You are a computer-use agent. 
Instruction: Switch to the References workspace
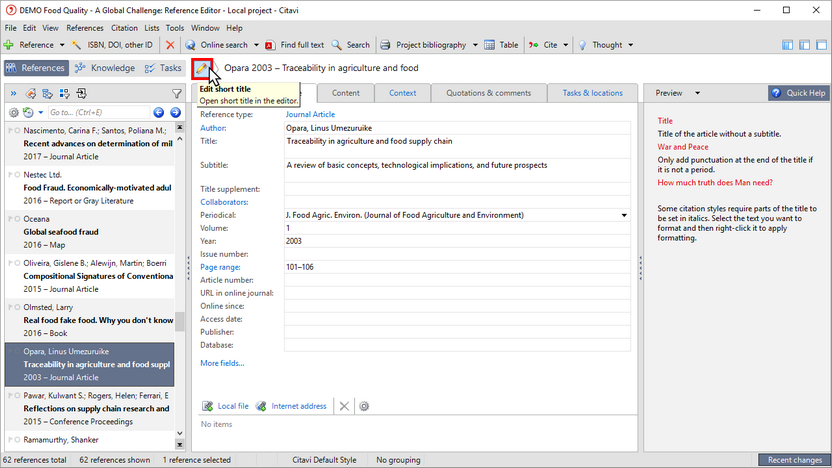(36, 68)
